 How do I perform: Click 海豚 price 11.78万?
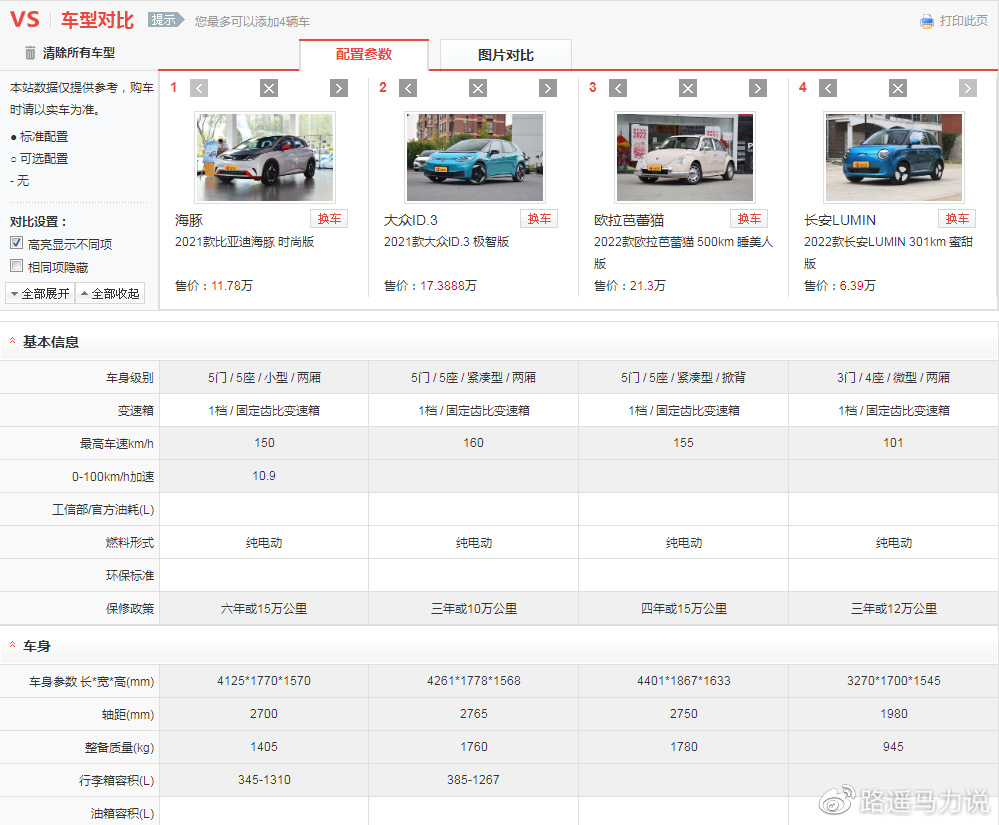(232, 285)
